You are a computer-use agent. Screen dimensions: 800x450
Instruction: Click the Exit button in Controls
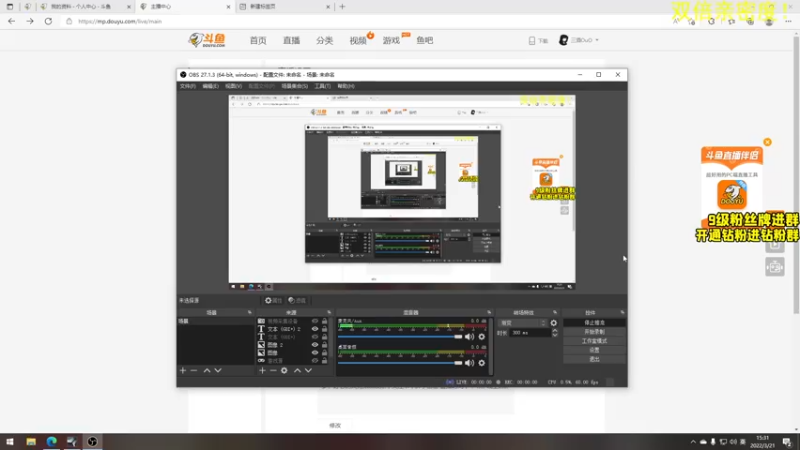[594, 359]
